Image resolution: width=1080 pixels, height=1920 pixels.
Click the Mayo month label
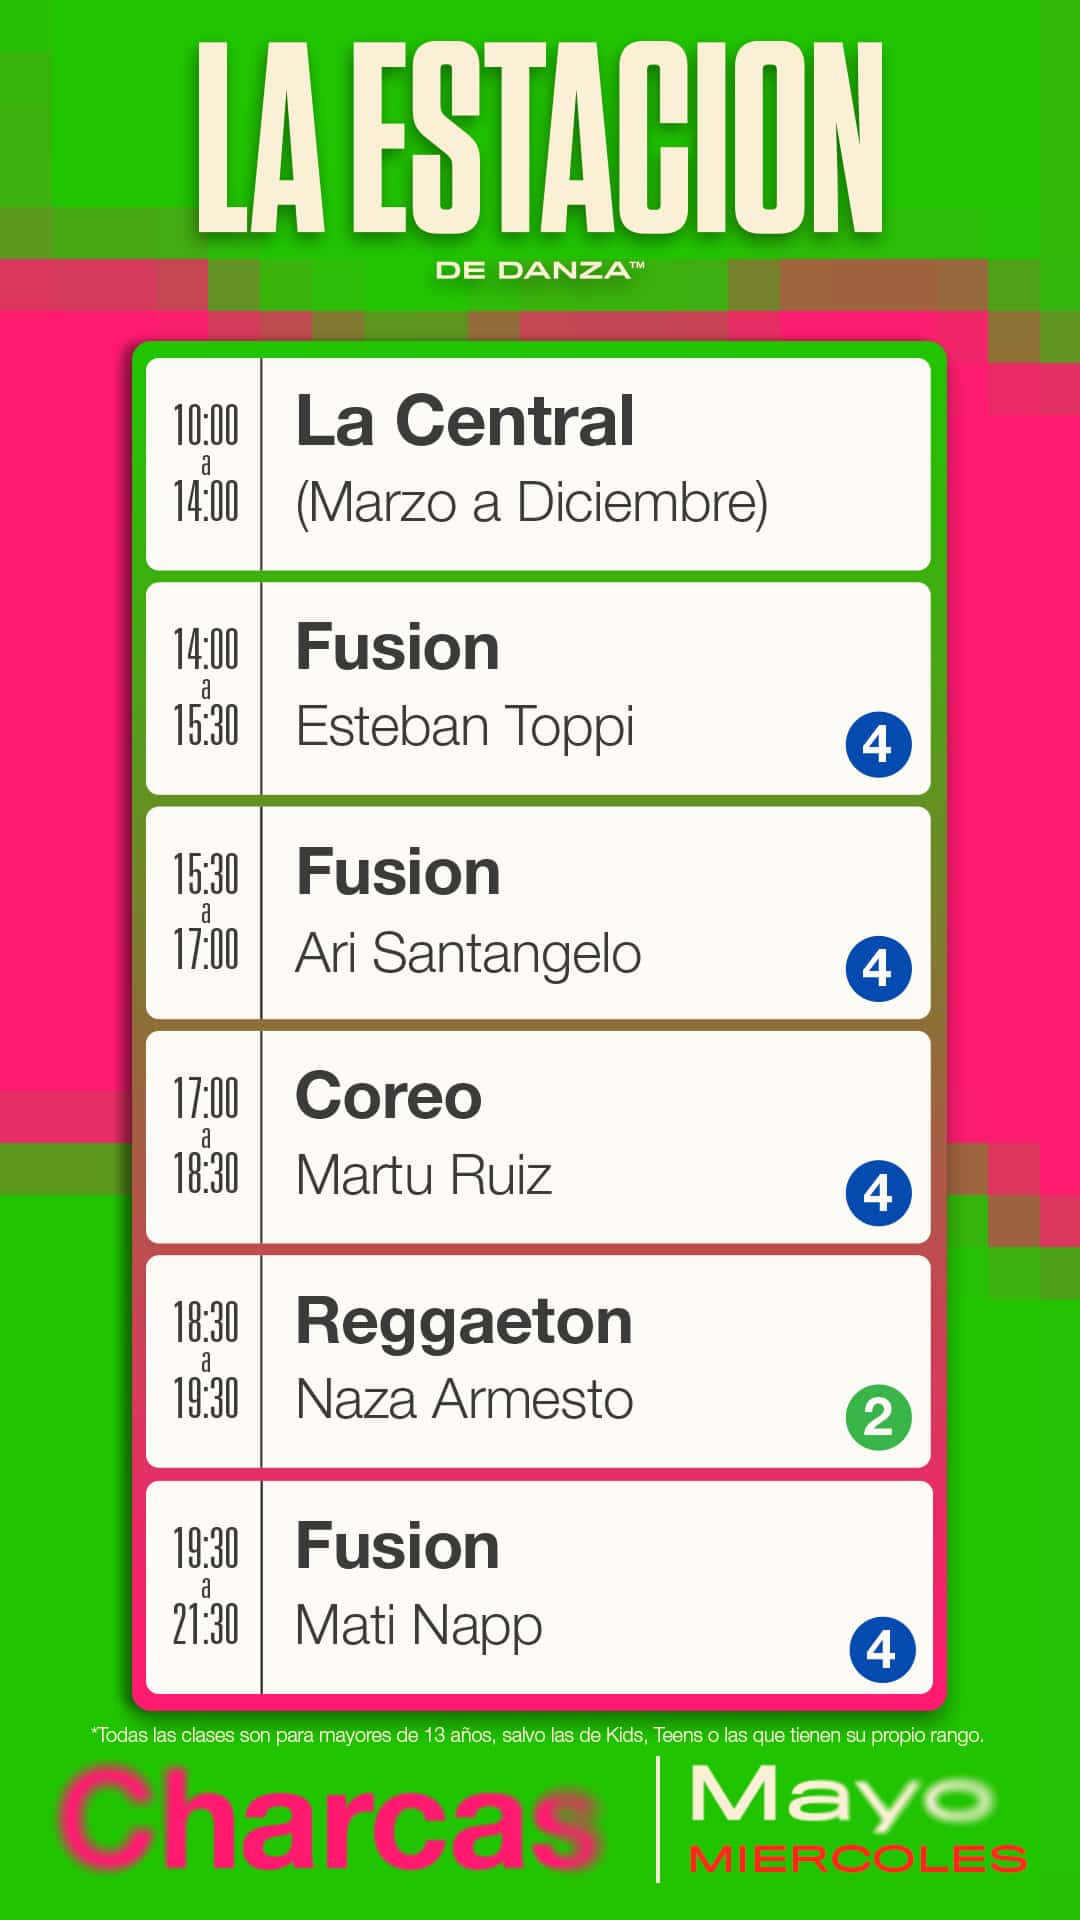click(x=840, y=1797)
